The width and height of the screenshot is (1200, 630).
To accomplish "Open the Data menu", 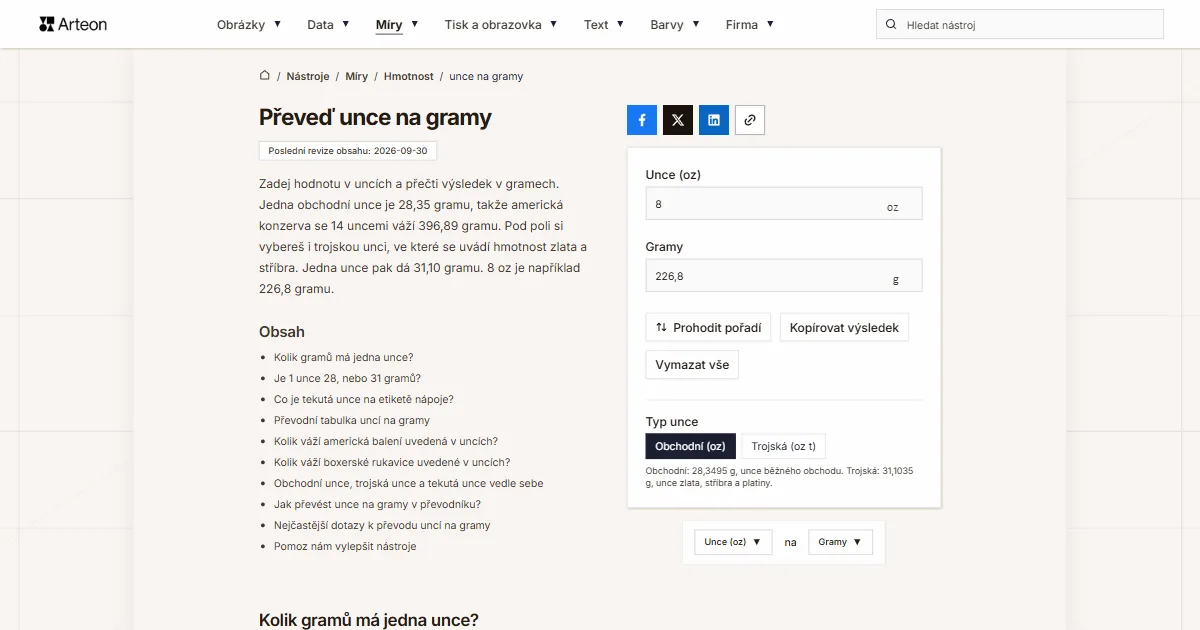I will click(329, 25).
